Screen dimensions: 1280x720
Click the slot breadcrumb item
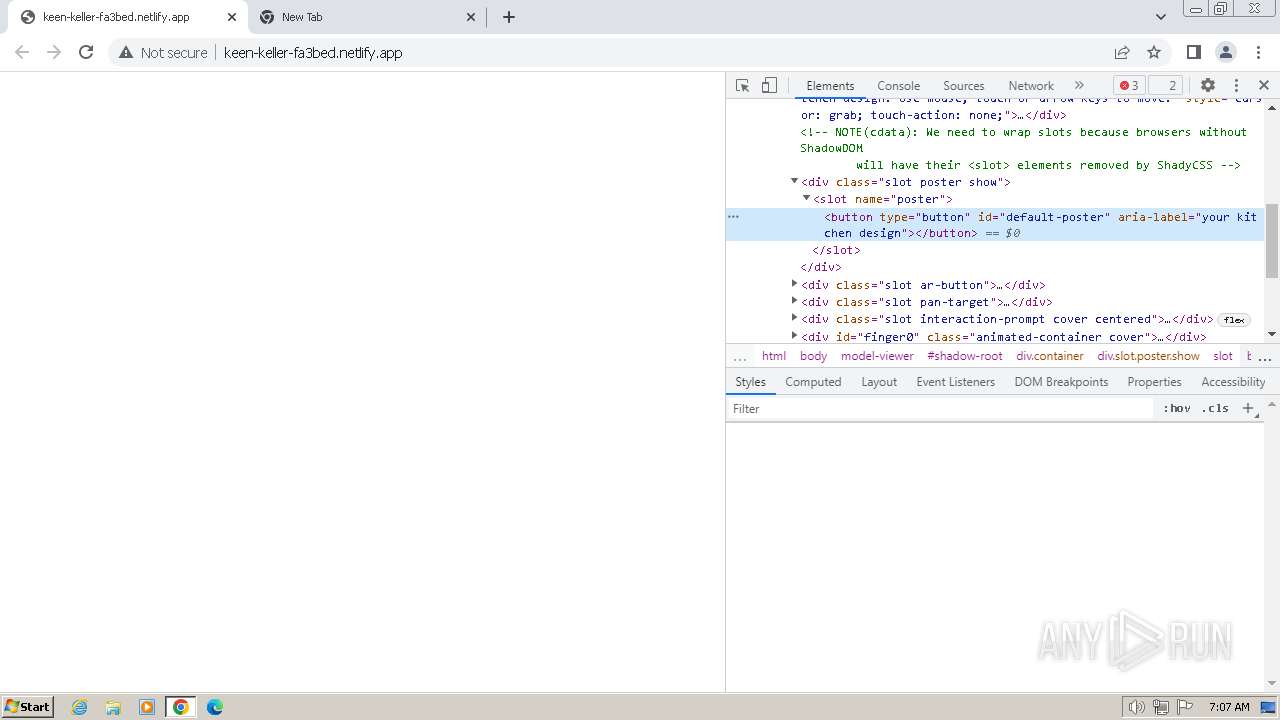pyautogui.click(x=1223, y=356)
